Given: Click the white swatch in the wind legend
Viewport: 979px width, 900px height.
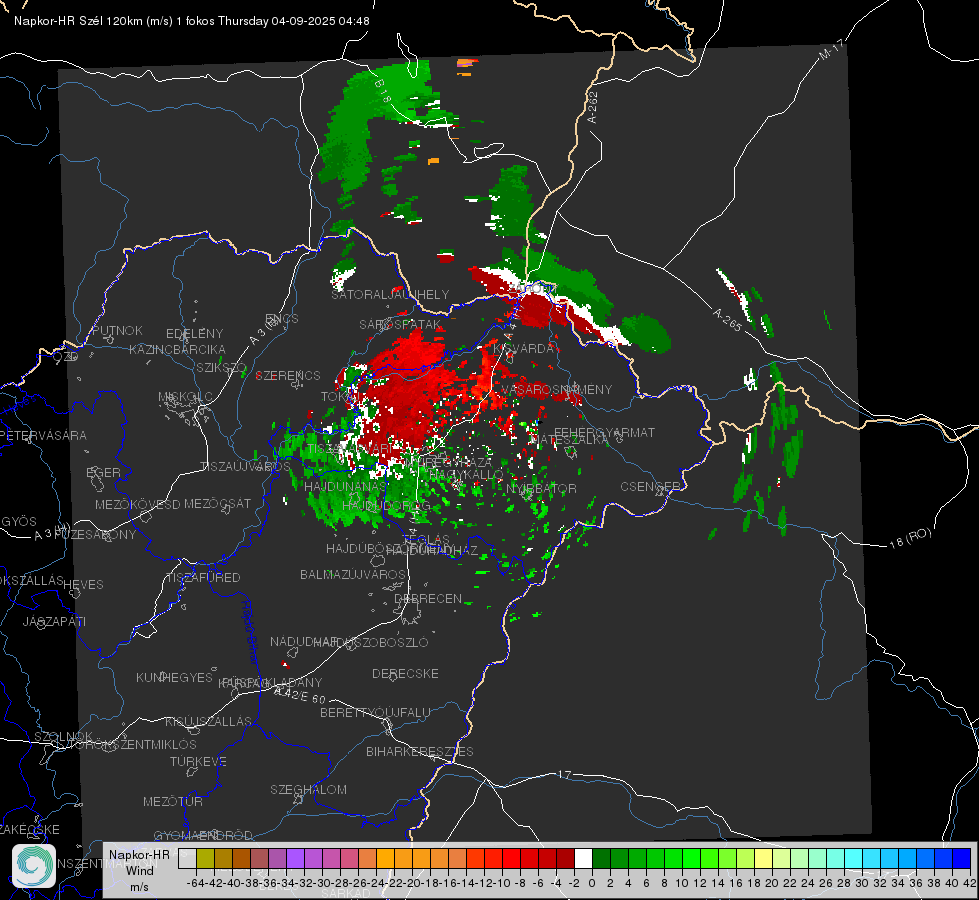Looking at the screenshot, I should 583,858.
